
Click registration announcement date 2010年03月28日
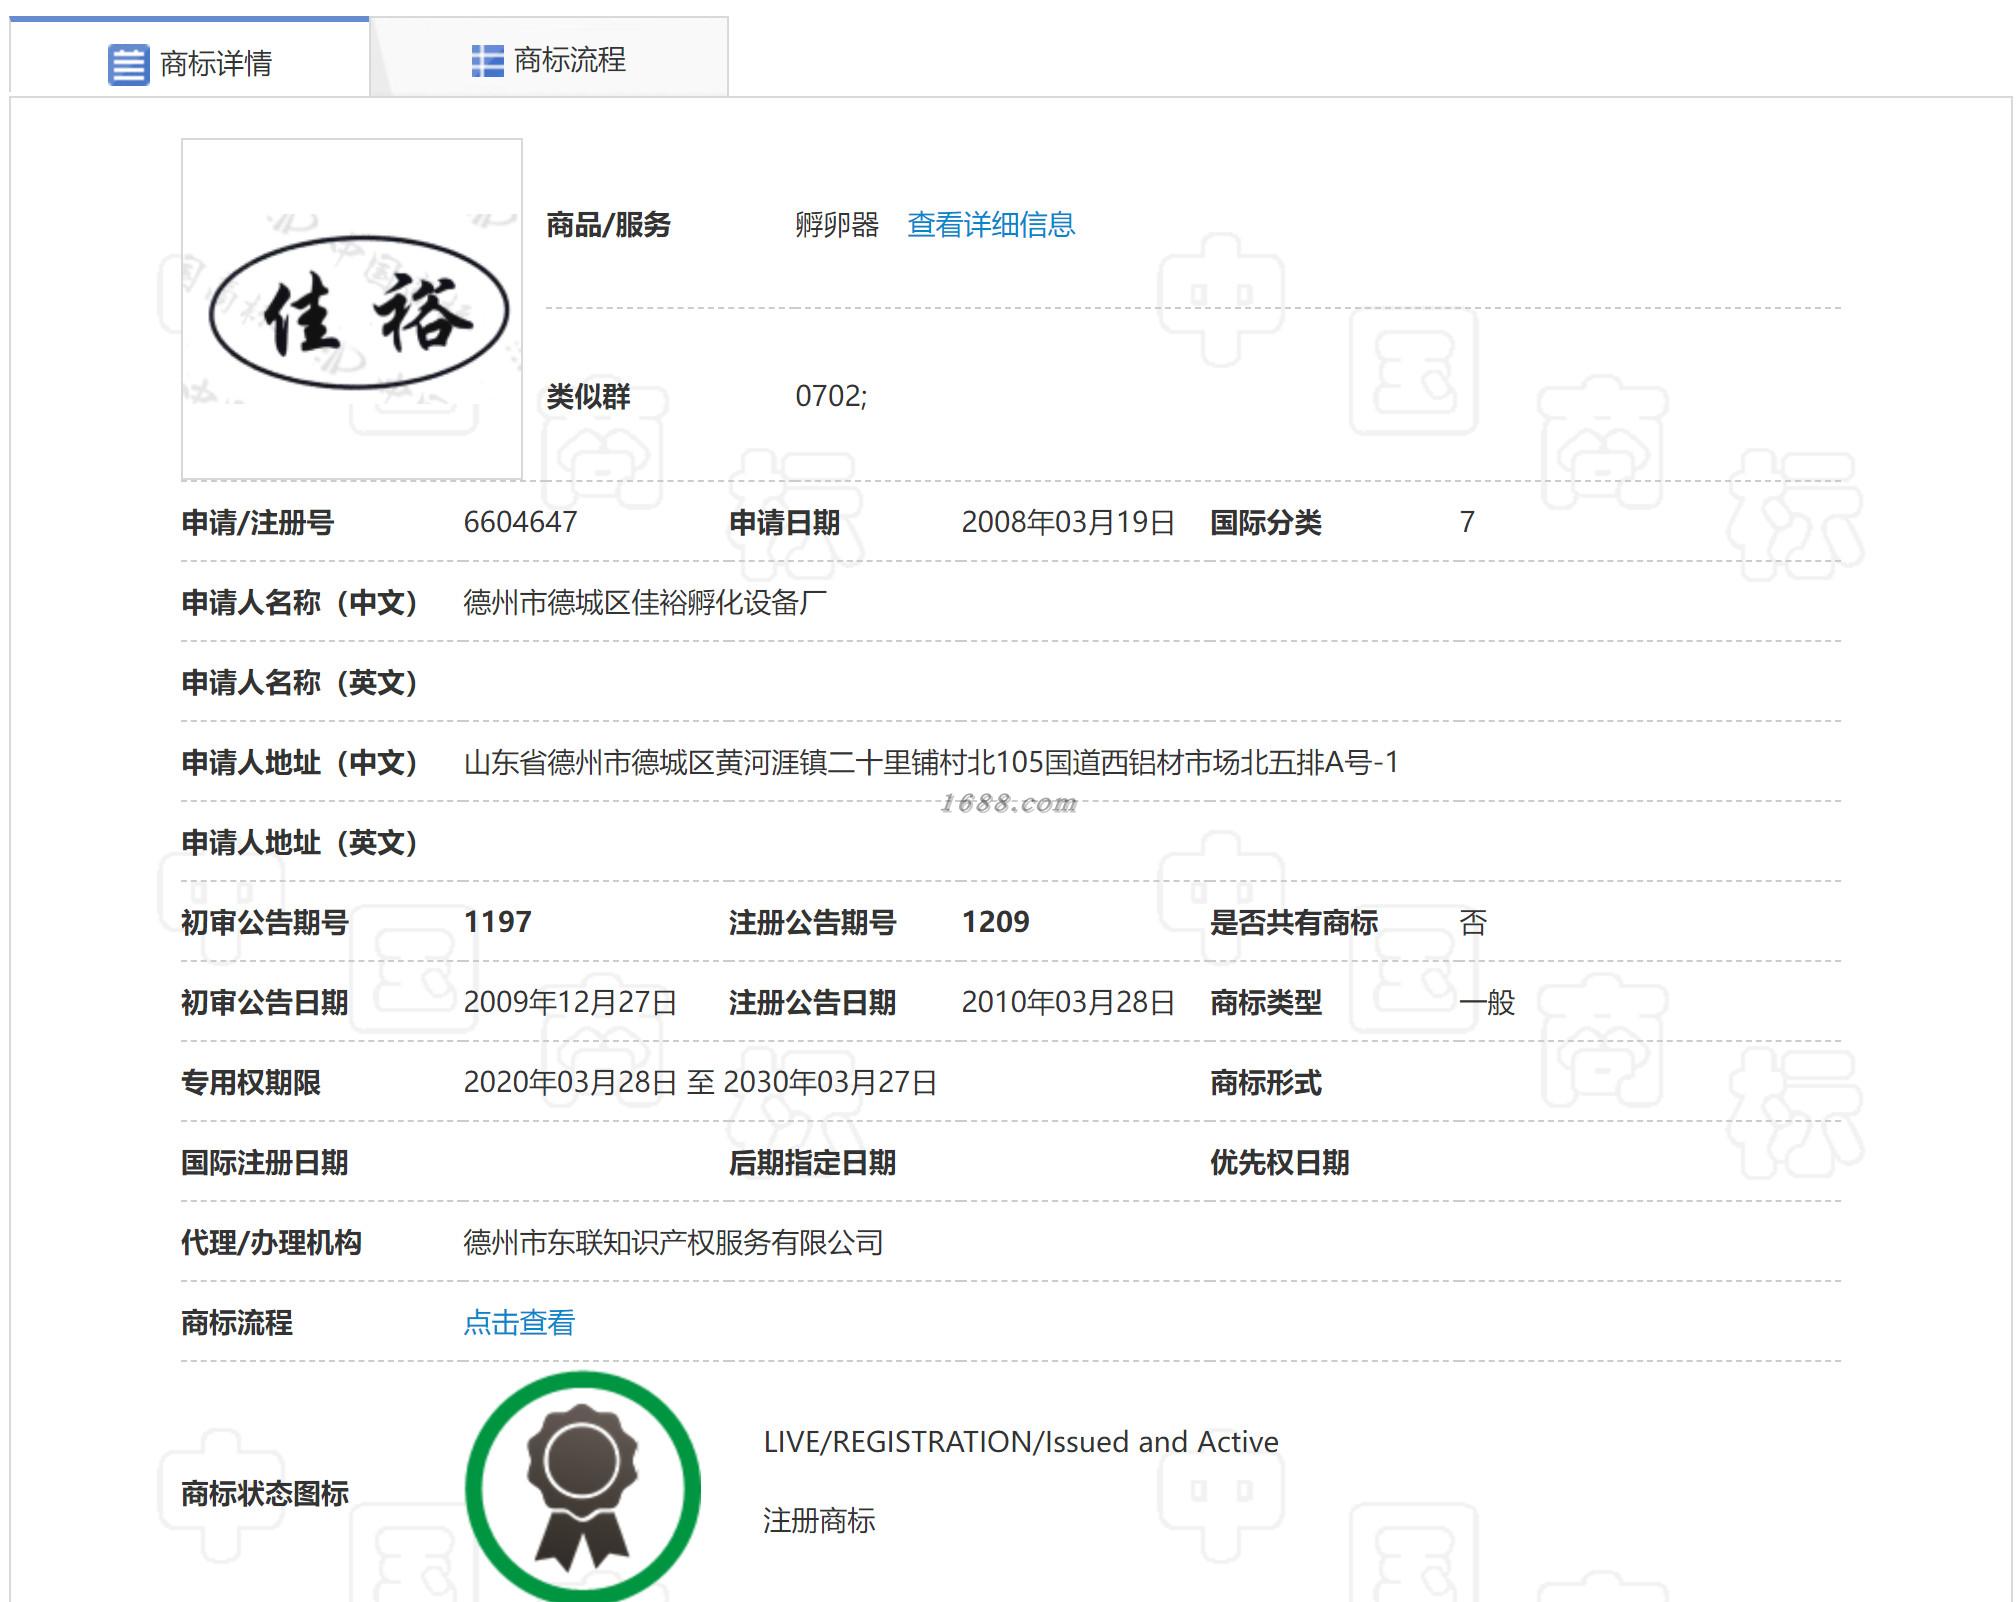point(1068,1002)
